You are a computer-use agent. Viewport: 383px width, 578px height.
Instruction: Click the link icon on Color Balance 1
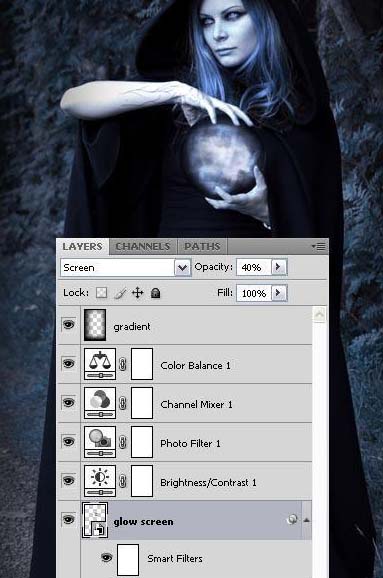[123, 365]
